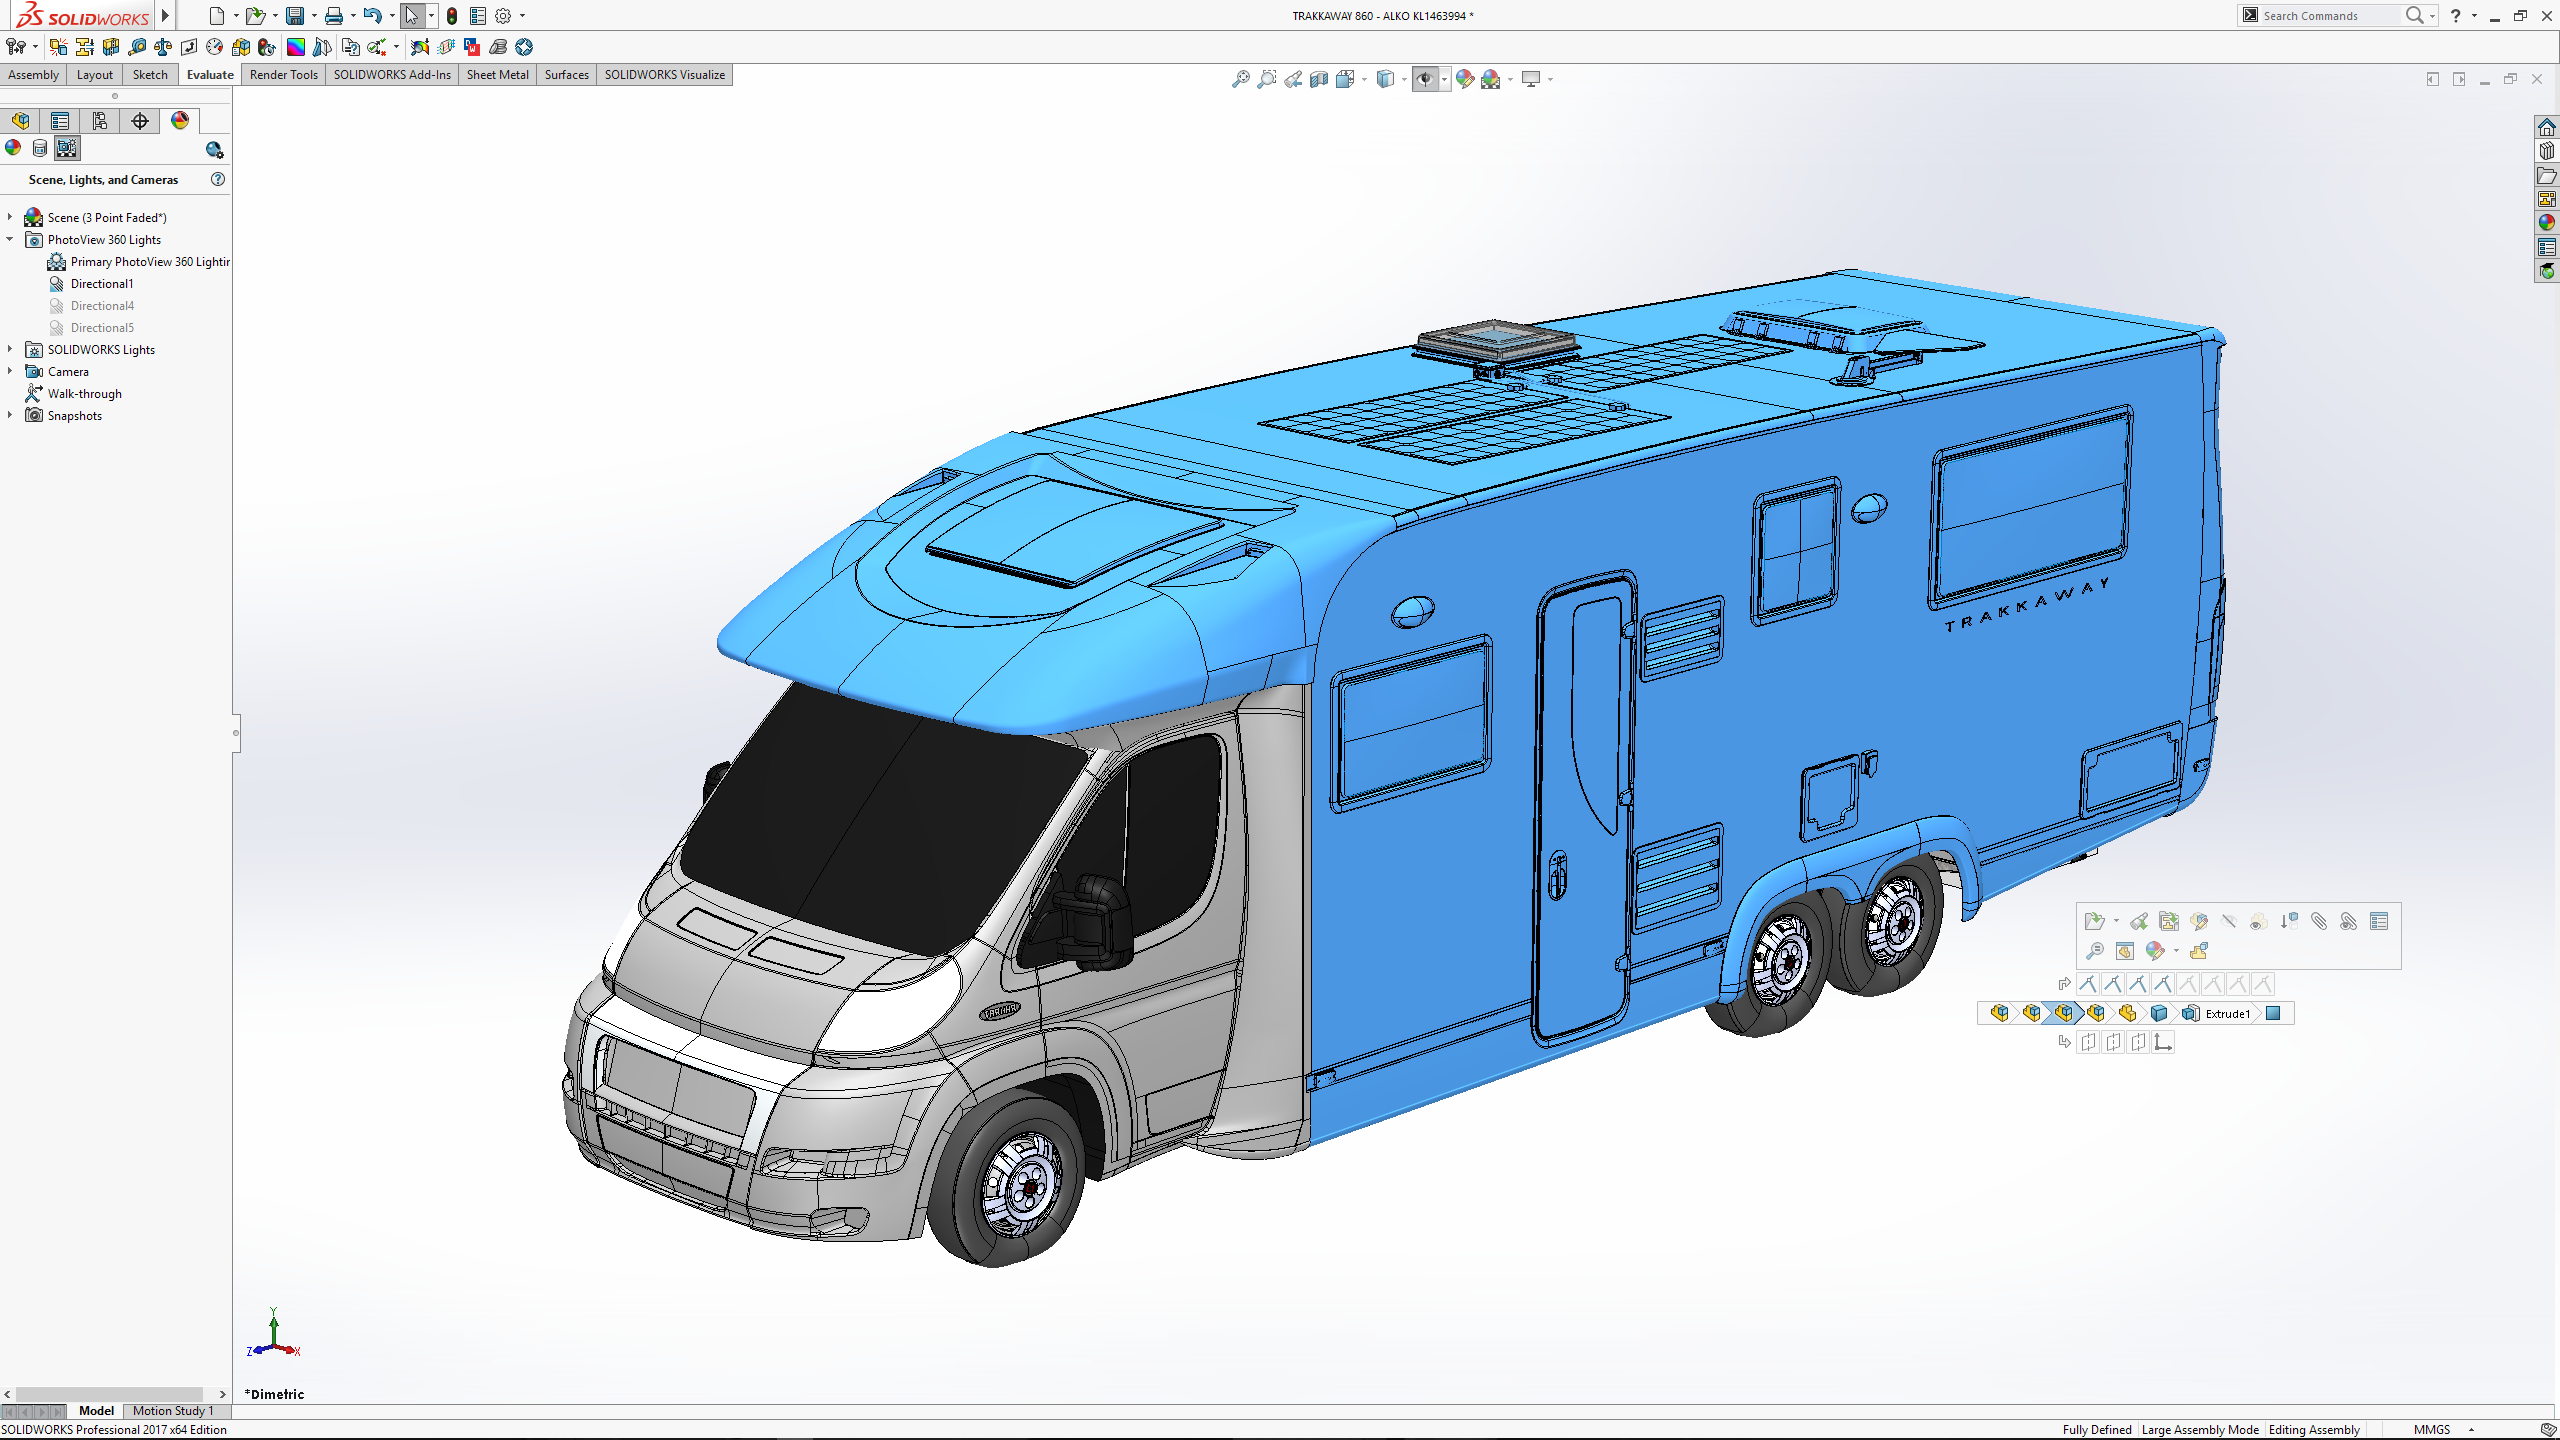
Task: Open the Save button dropdown arrow
Action: tap(314, 16)
